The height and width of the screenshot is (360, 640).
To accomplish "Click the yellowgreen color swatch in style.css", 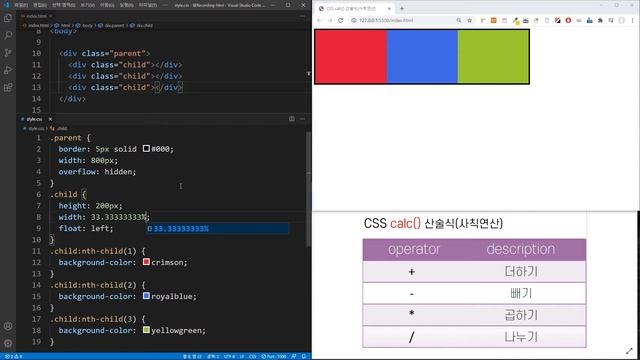I will point(146,329).
